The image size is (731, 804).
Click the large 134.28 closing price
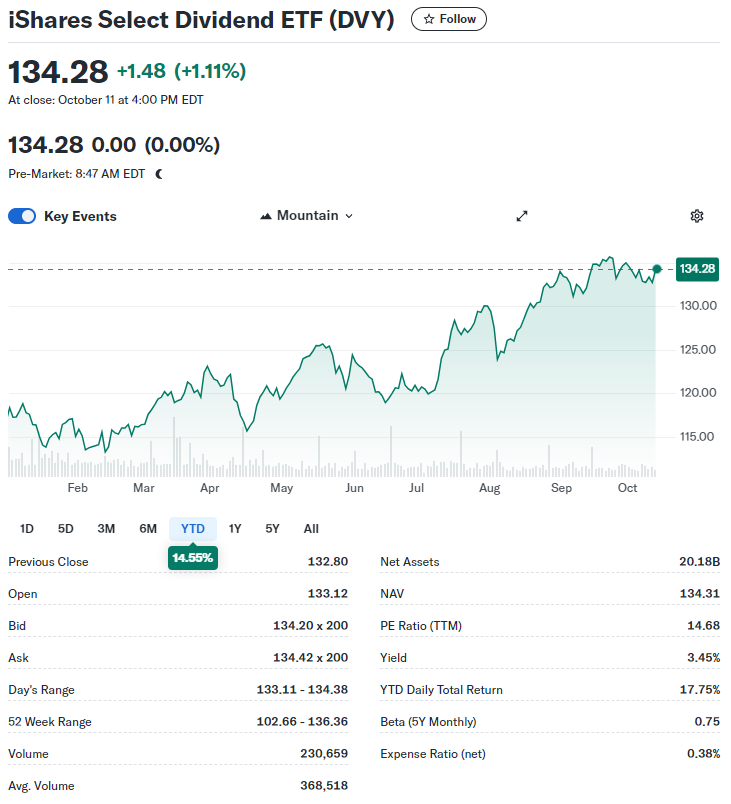pyautogui.click(x=58, y=72)
